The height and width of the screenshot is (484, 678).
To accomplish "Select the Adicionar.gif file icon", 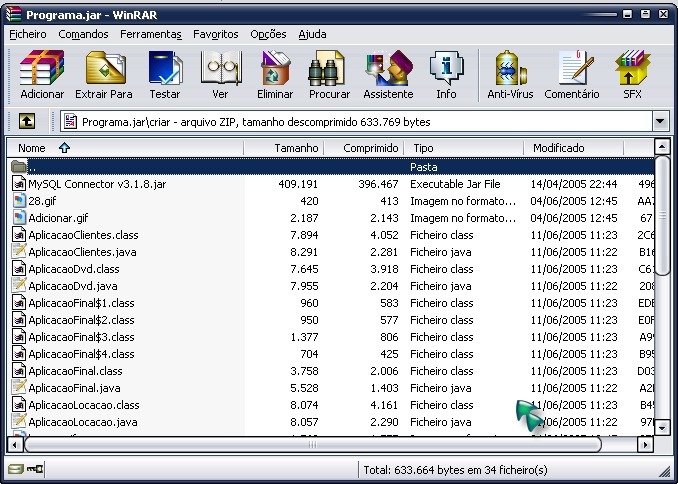I will (19, 218).
